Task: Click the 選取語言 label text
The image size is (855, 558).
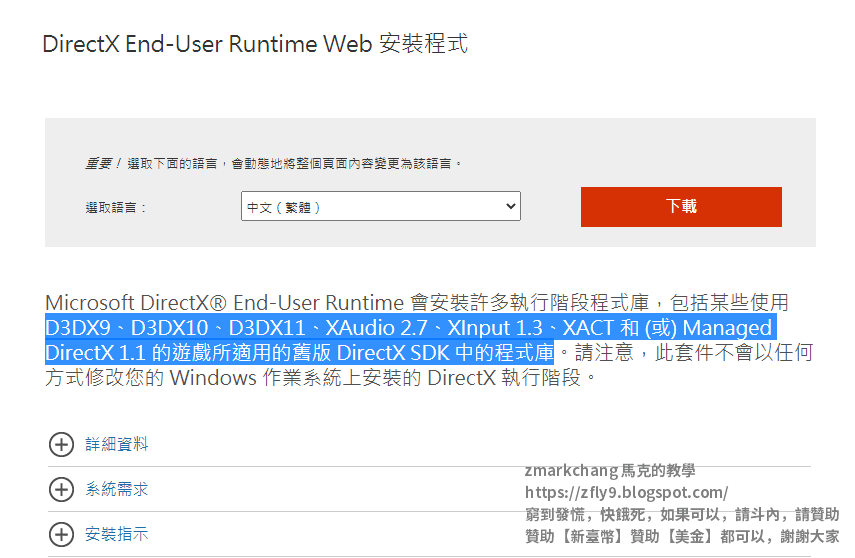Action: [116, 207]
